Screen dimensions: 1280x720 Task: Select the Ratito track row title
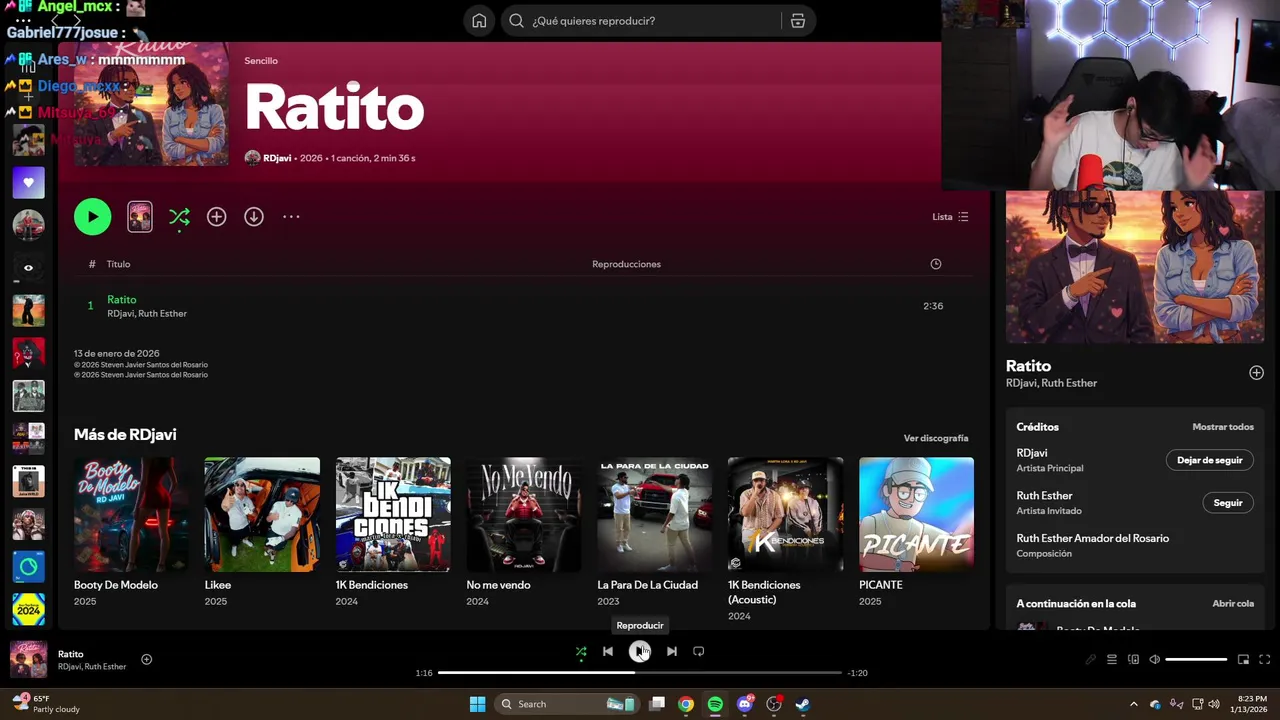point(121,300)
